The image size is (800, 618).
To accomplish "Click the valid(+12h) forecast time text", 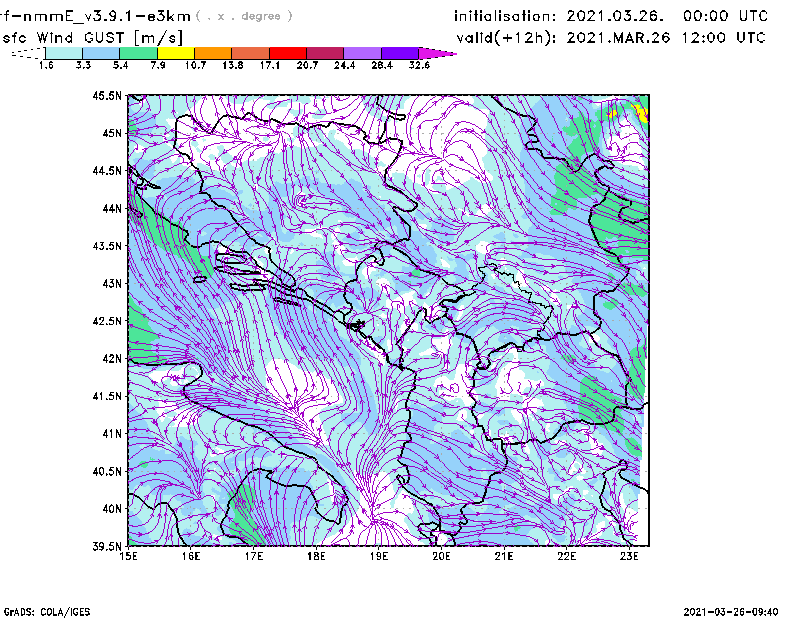I will click(610, 37).
